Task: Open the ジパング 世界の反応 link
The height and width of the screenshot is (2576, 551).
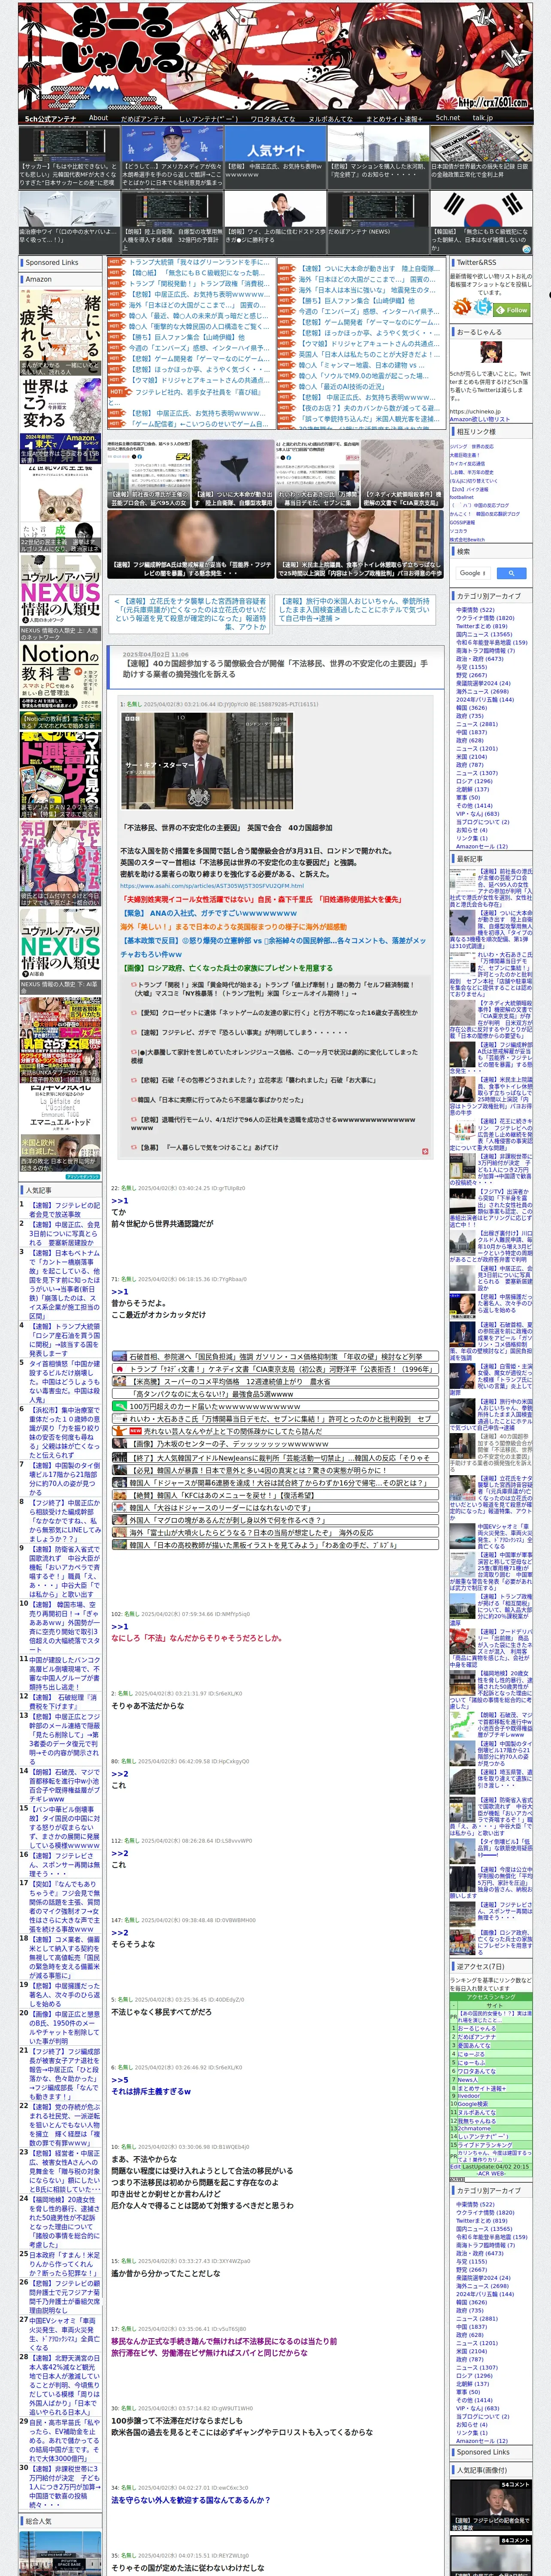Action: coord(472,446)
